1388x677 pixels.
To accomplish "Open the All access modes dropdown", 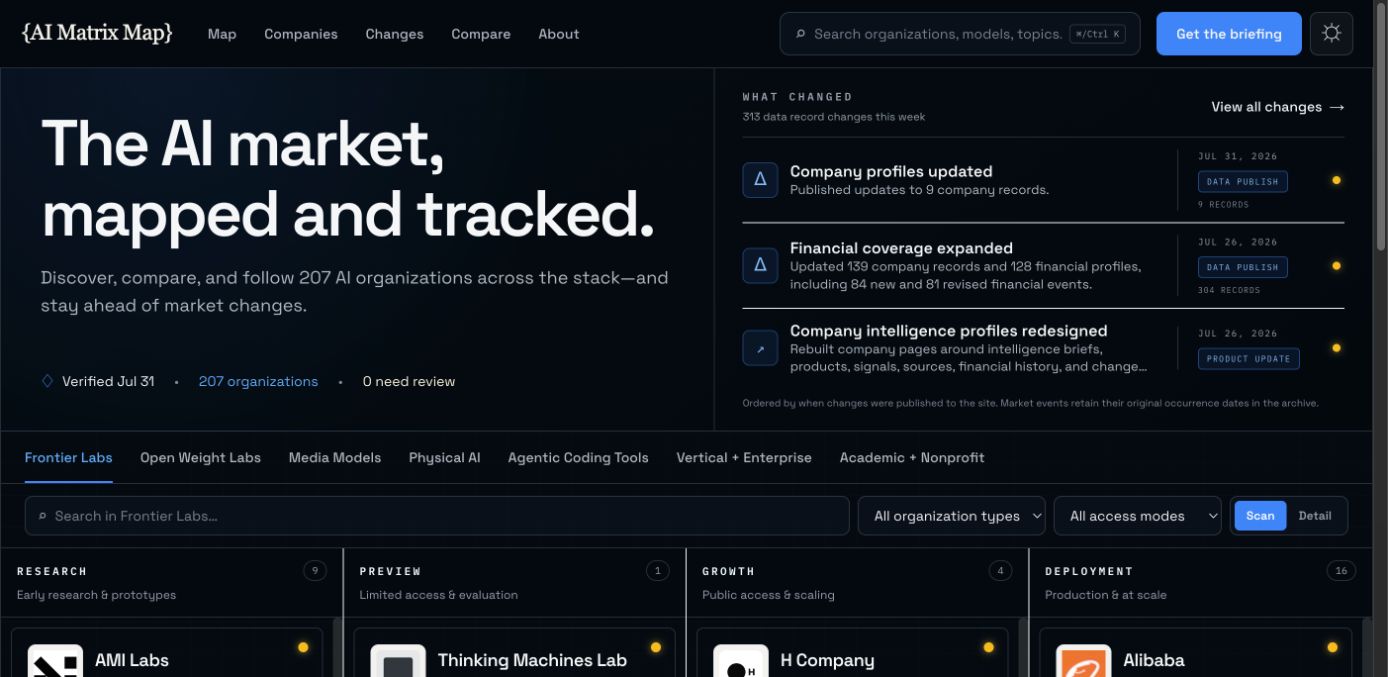I will [x=1138, y=516].
